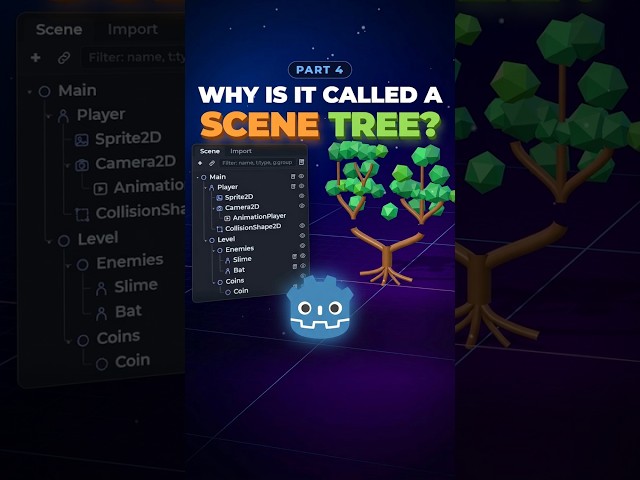Collapse the Coins node arrow in small Scene dock
This screenshot has height=480, width=640.
point(213,282)
